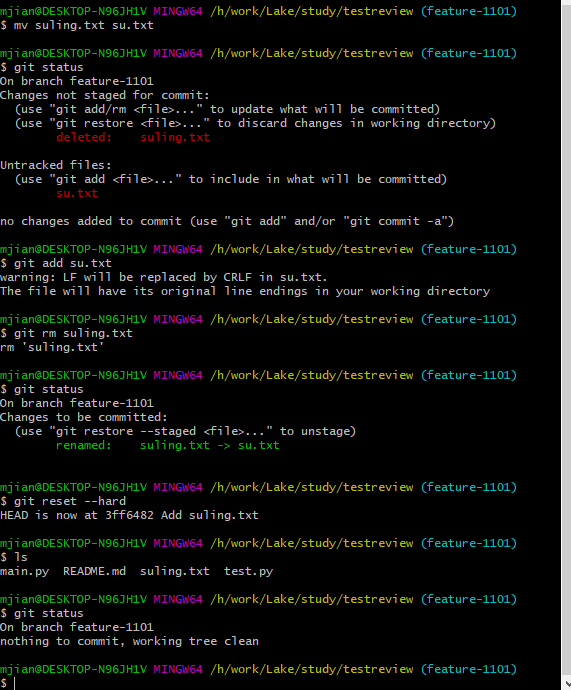Click the green "renamed: suling.txt -> su.txt" entry
The image size is (571, 690).
168,445
